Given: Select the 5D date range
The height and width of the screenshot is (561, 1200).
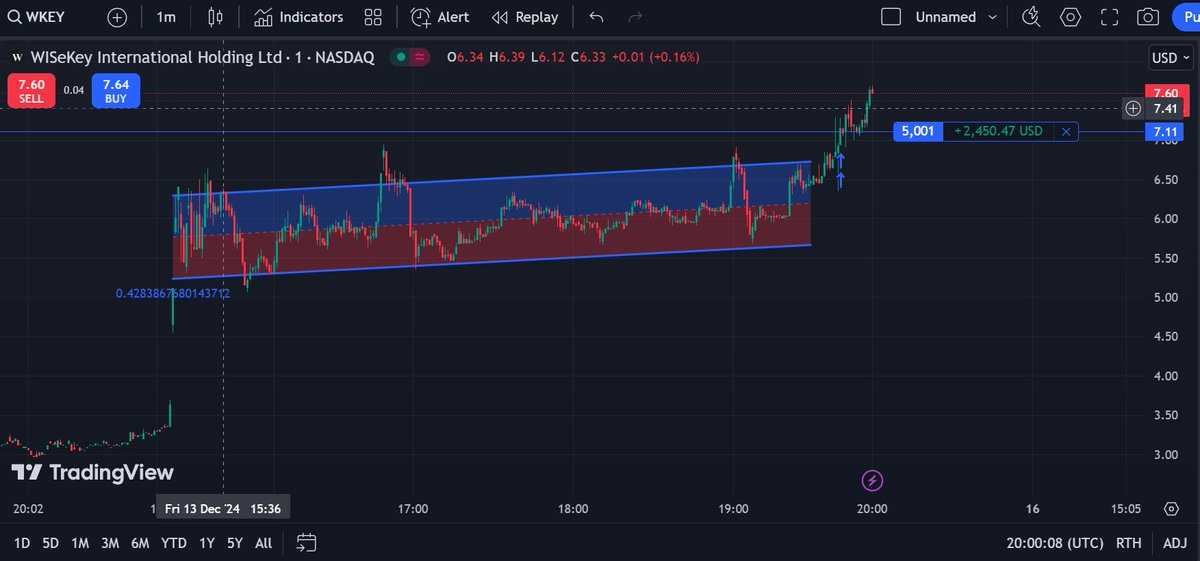Looking at the screenshot, I should [x=50, y=543].
